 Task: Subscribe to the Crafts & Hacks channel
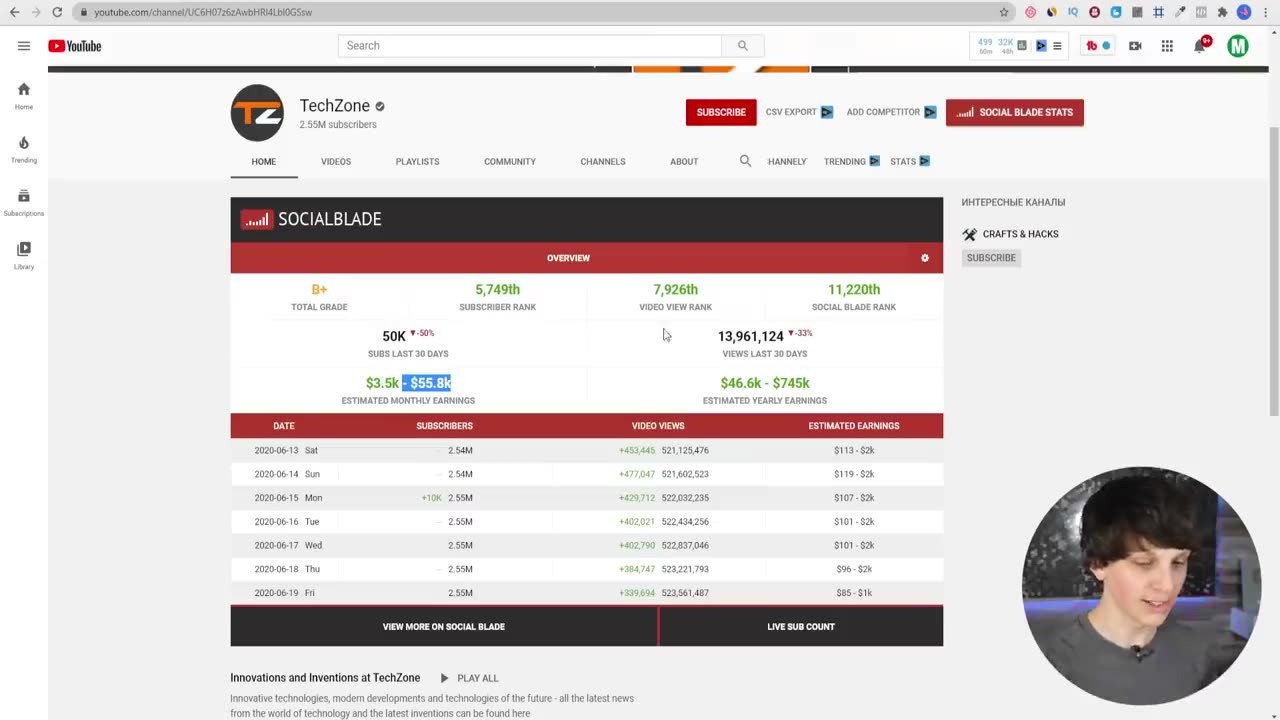pos(991,258)
